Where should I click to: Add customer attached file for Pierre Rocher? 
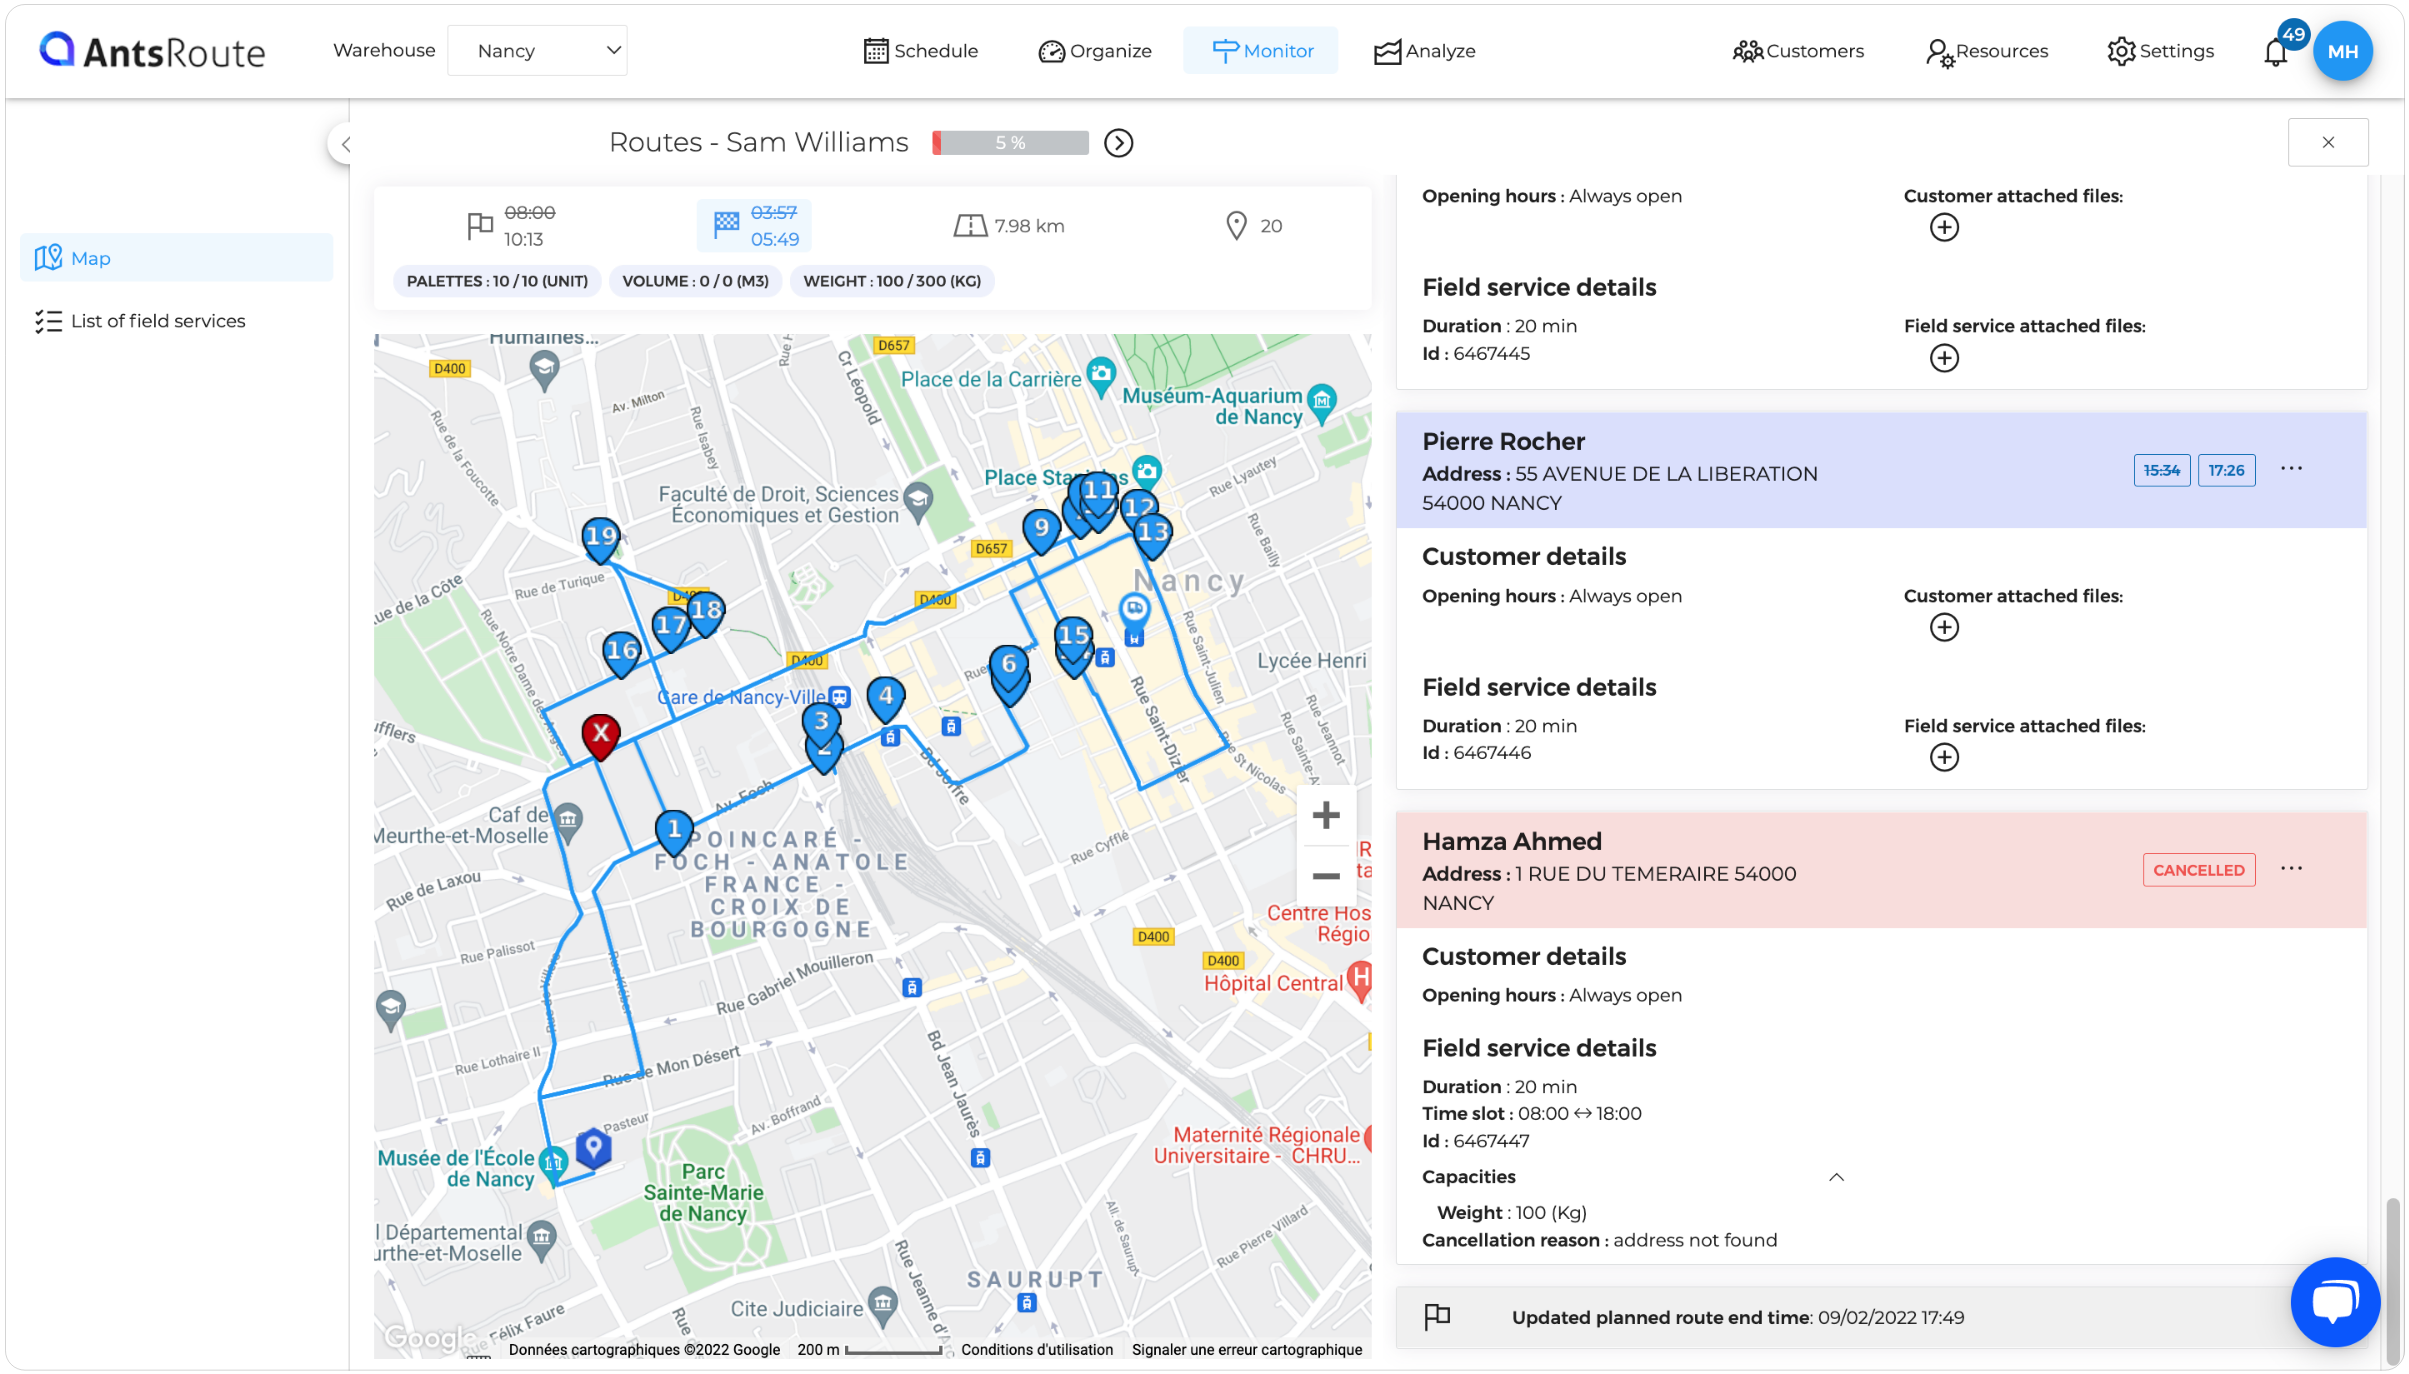coord(1943,628)
